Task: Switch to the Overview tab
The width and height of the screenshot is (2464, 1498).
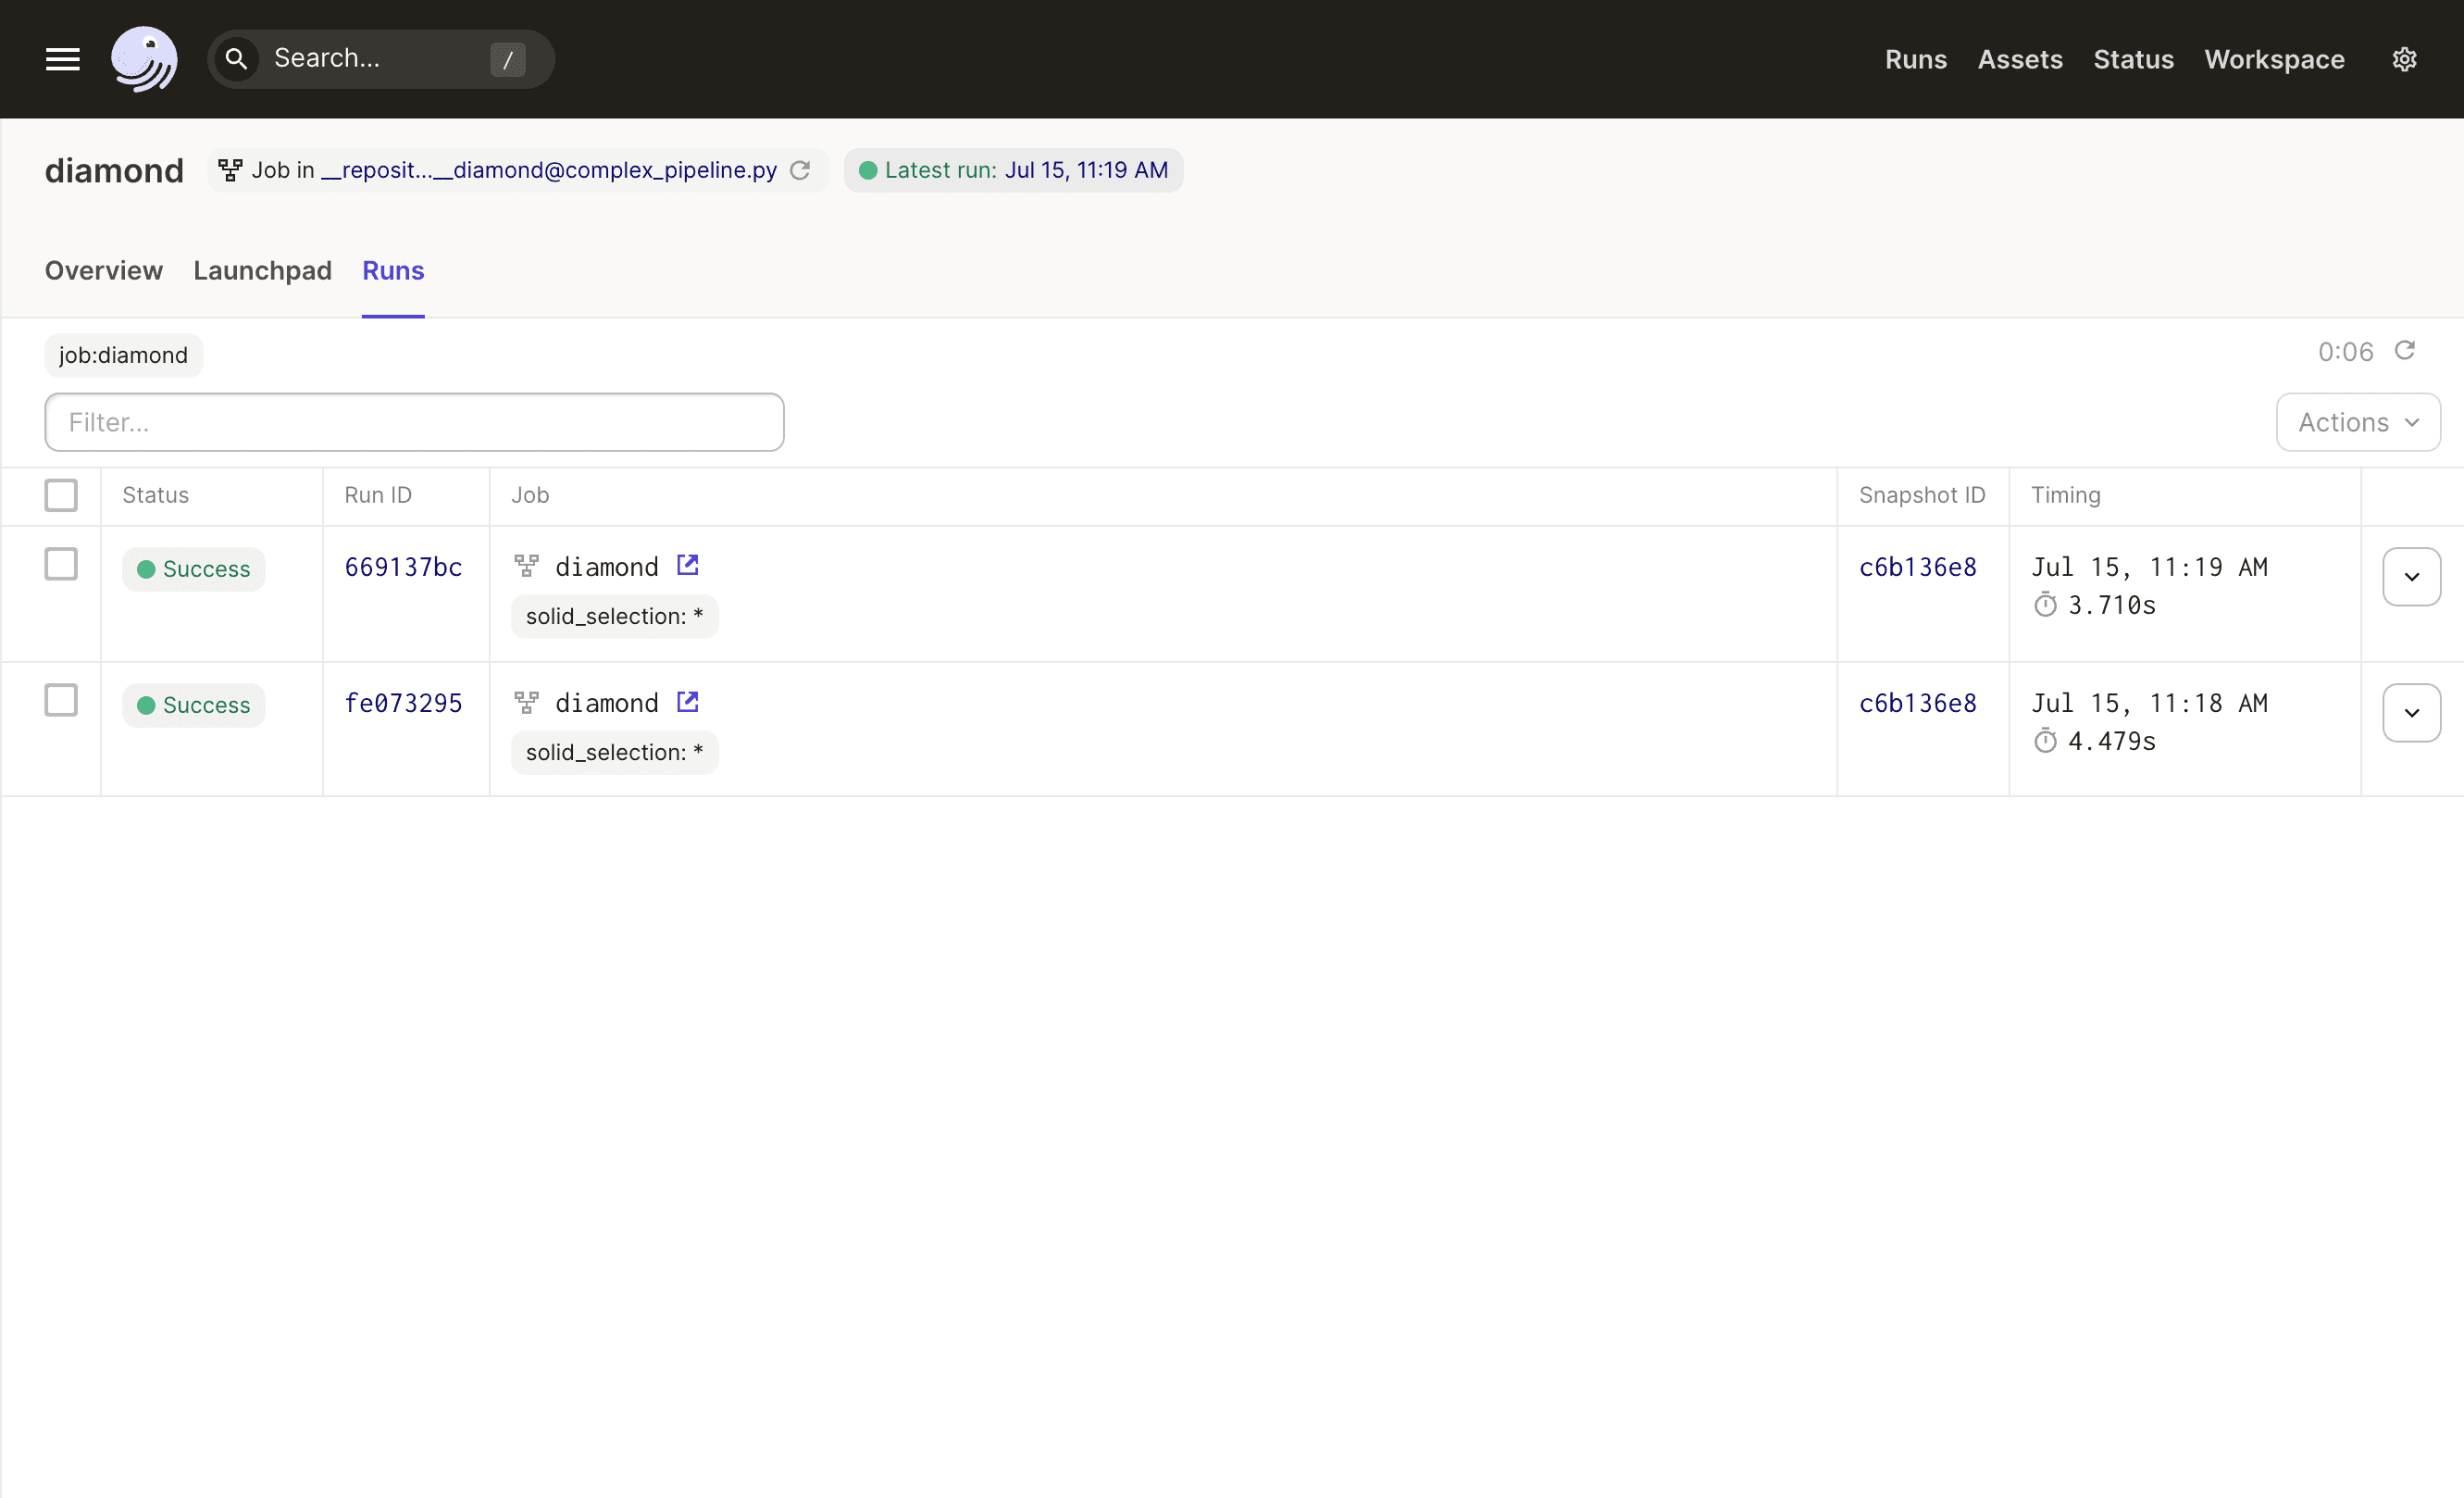Action: coord(104,271)
